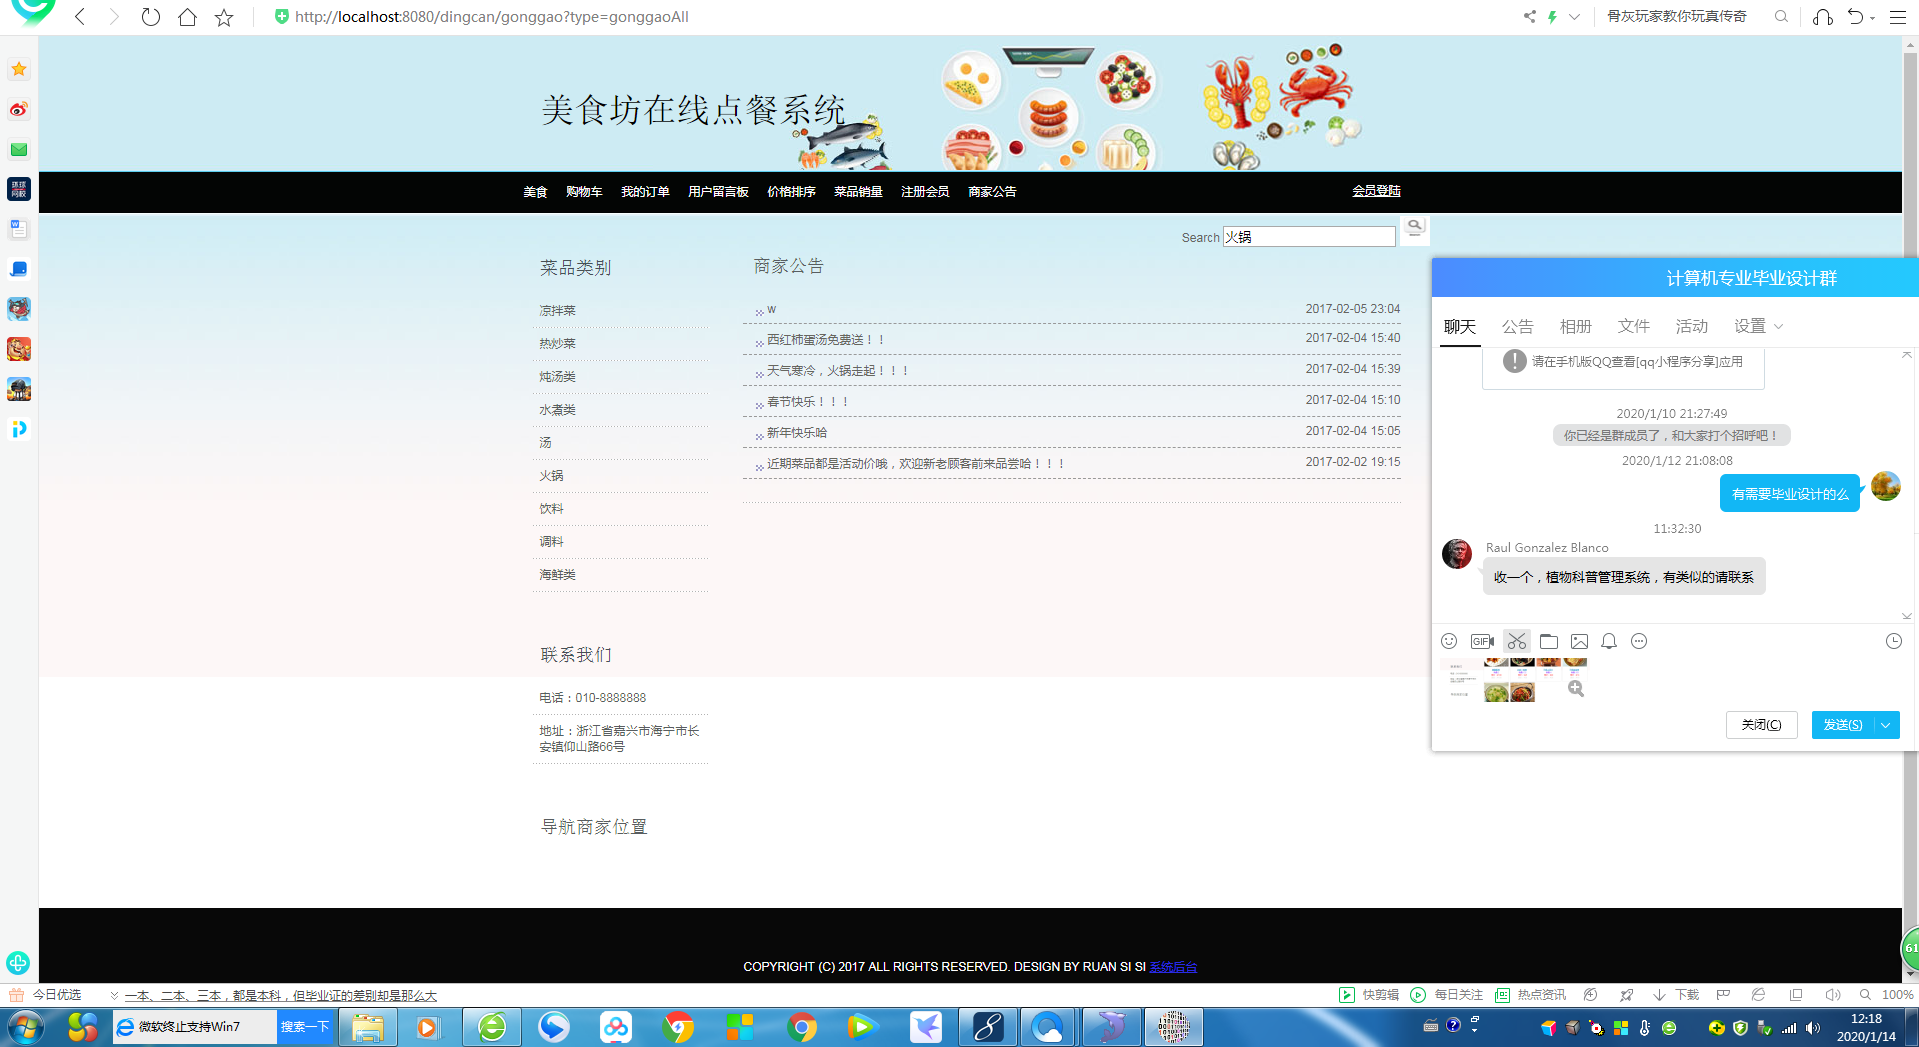The width and height of the screenshot is (1919, 1047).
Task: Click the search magnifier beside the search box
Action: tap(1413, 227)
